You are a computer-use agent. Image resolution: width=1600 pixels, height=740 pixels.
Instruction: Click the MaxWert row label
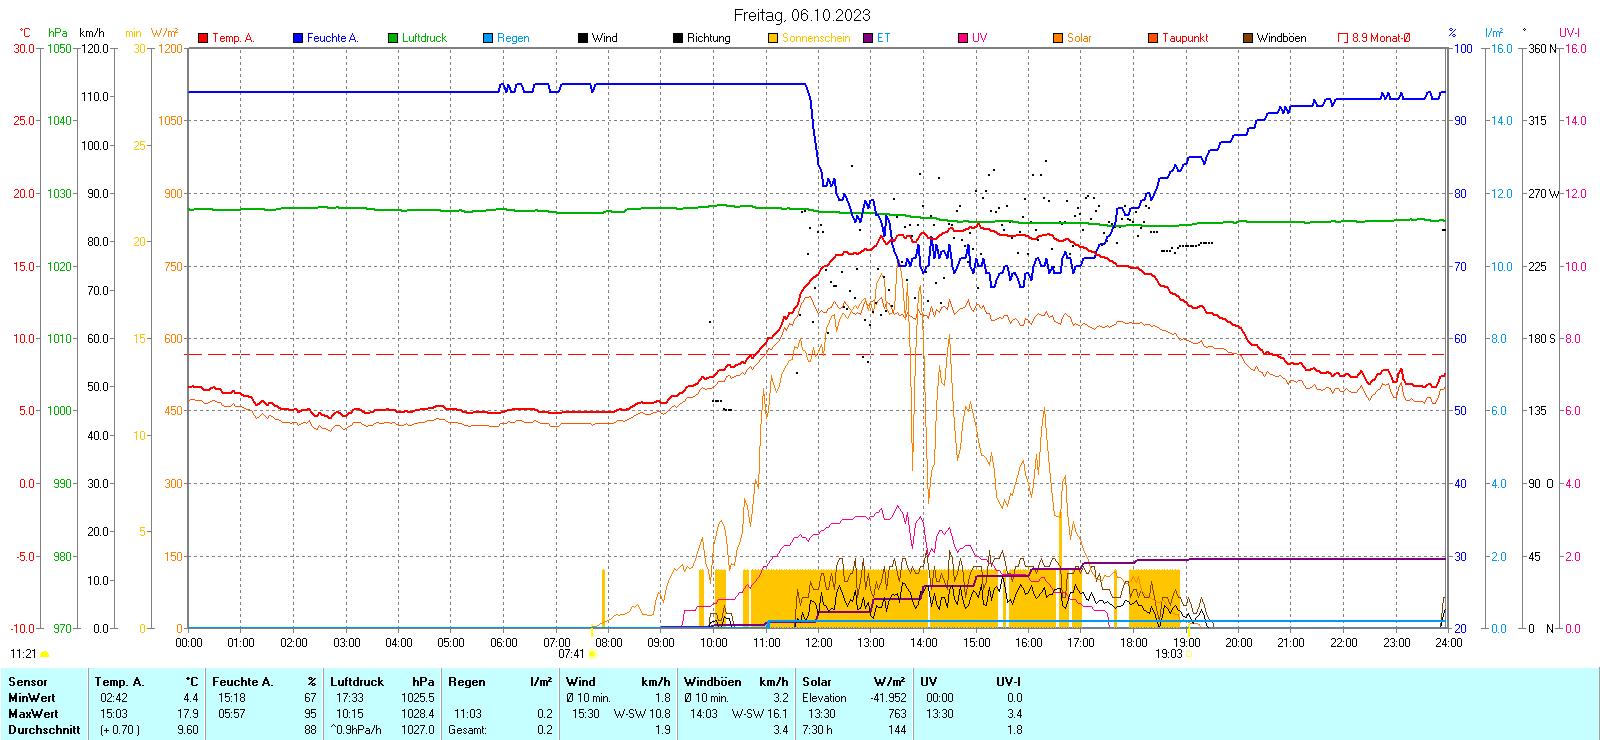(x=32, y=714)
